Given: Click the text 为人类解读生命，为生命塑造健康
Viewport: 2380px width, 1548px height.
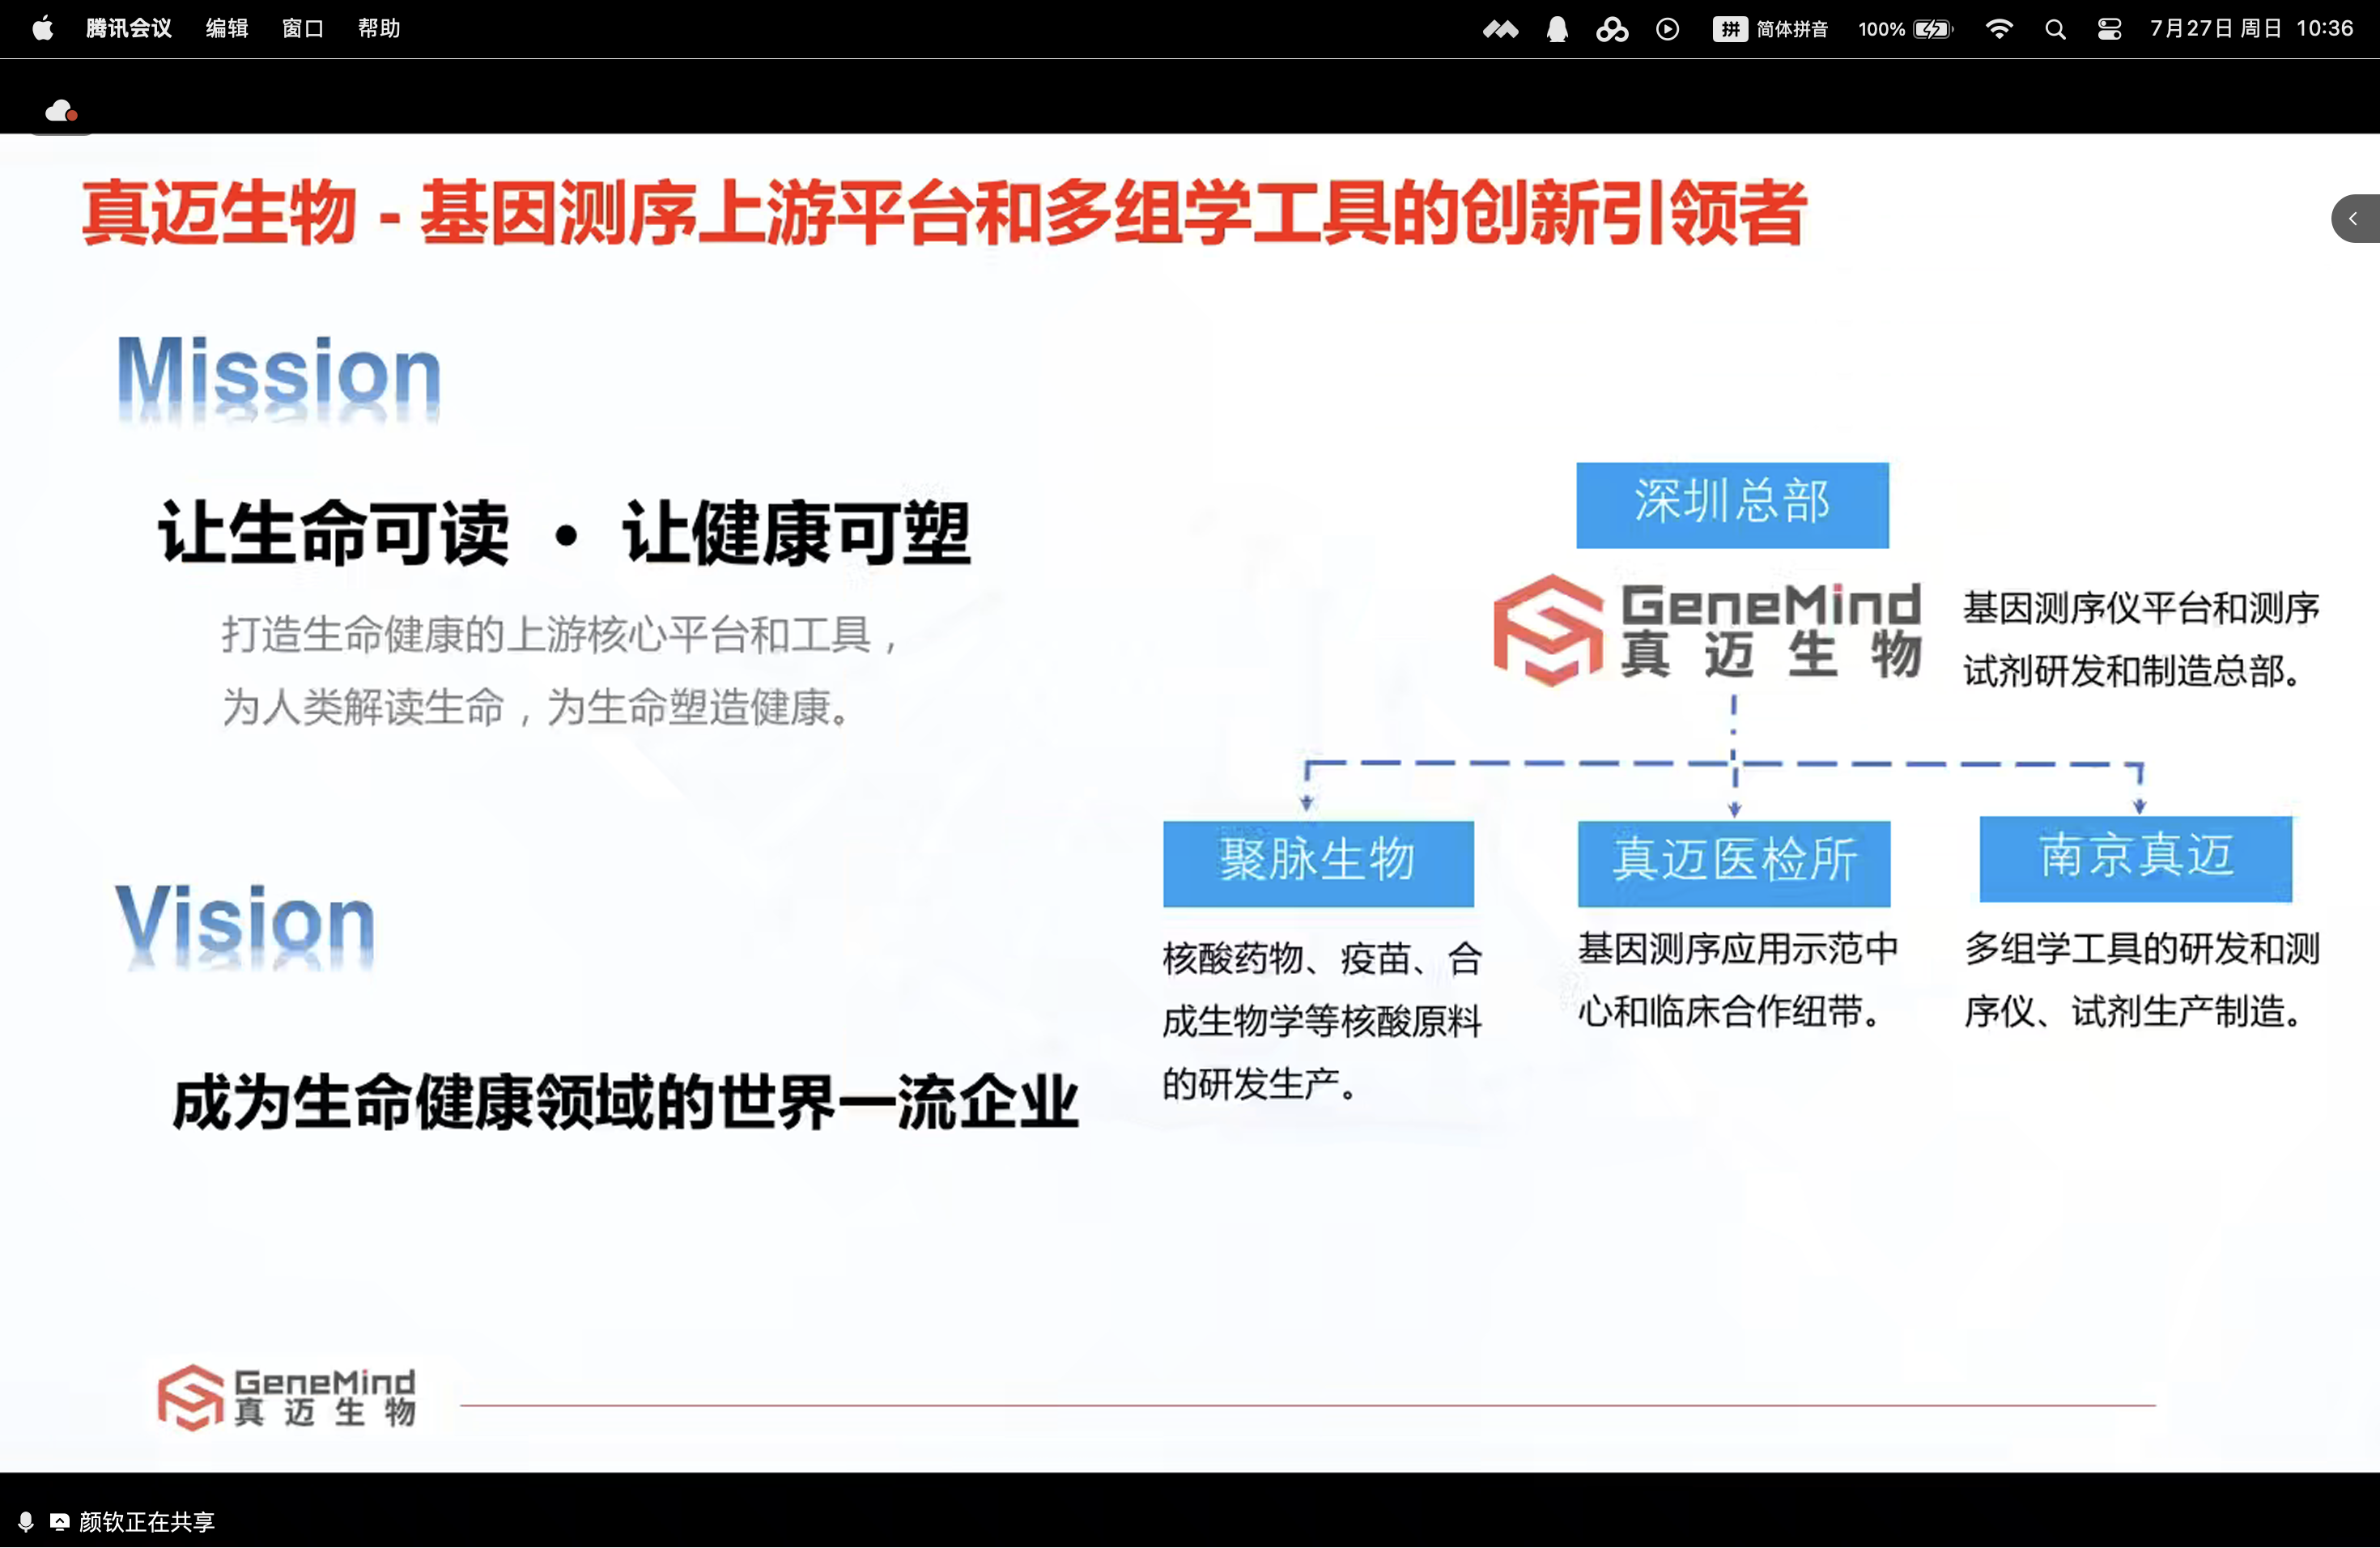Looking at the screenshot, I should [537, 707].
